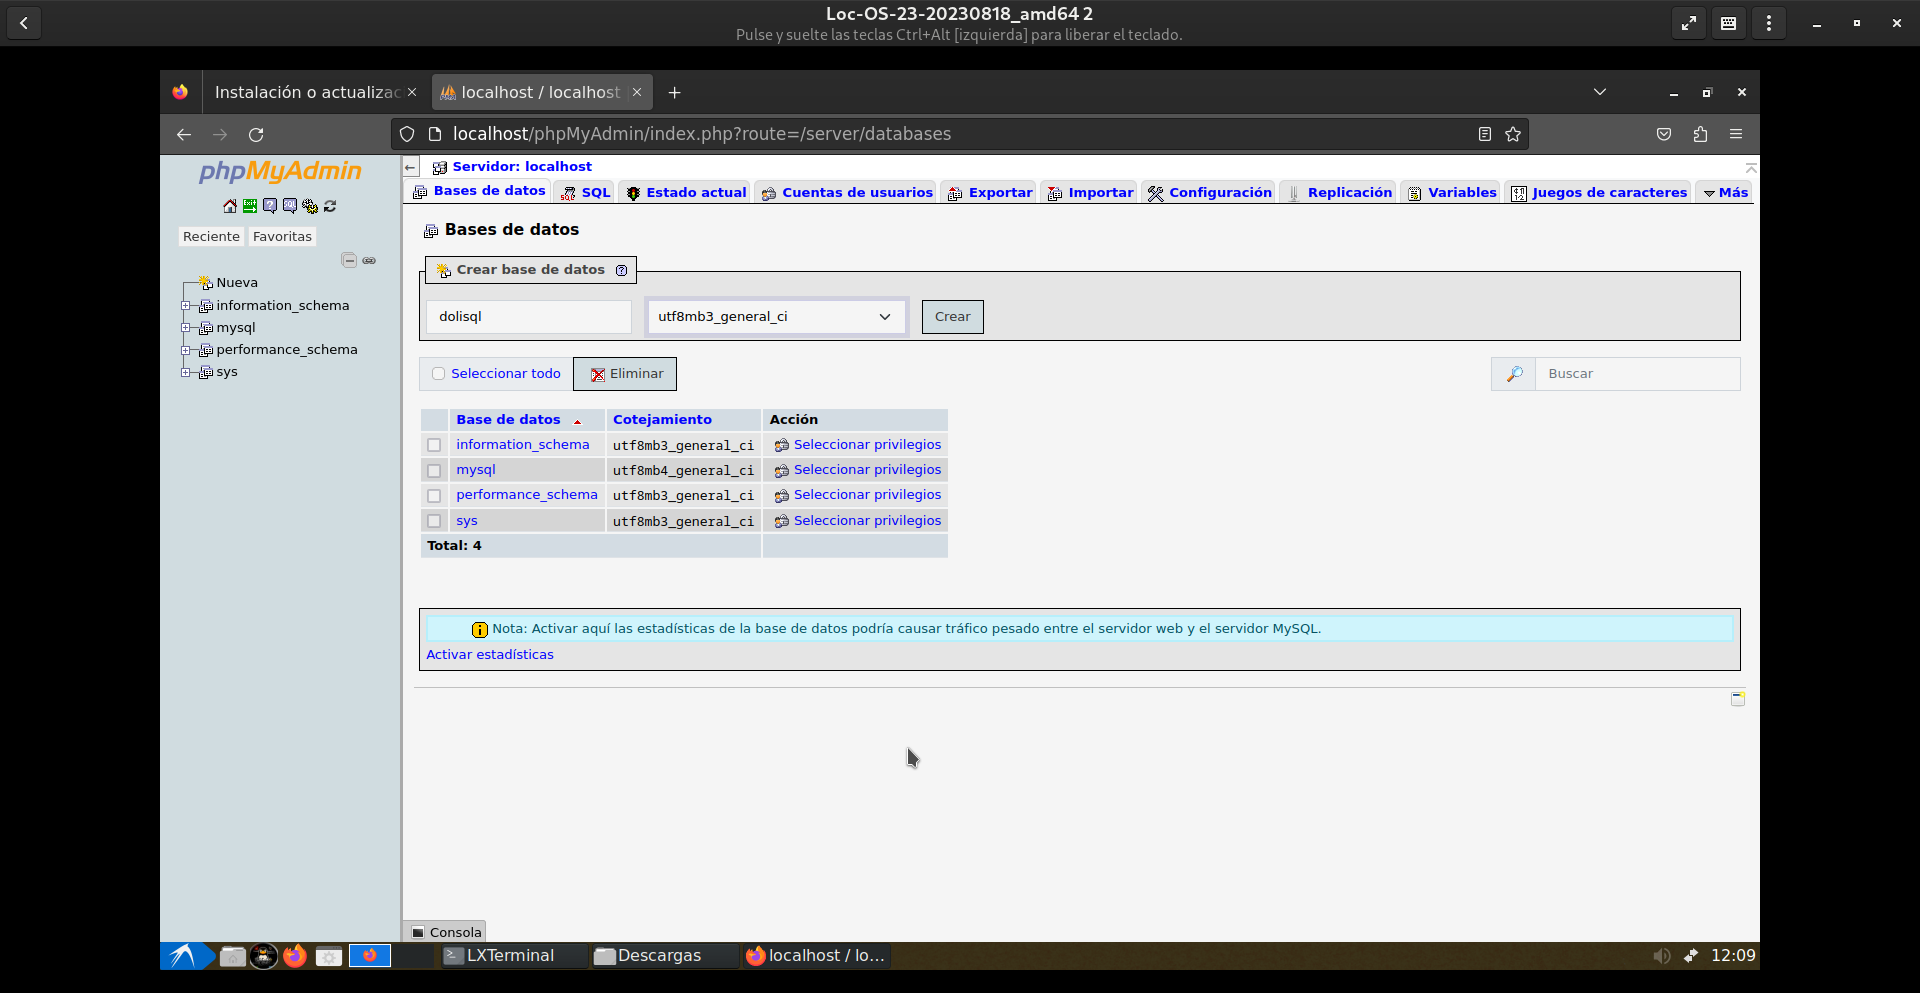Click the green exit/logout icon
The image size is (1920, 993).
tap(250, 206)
